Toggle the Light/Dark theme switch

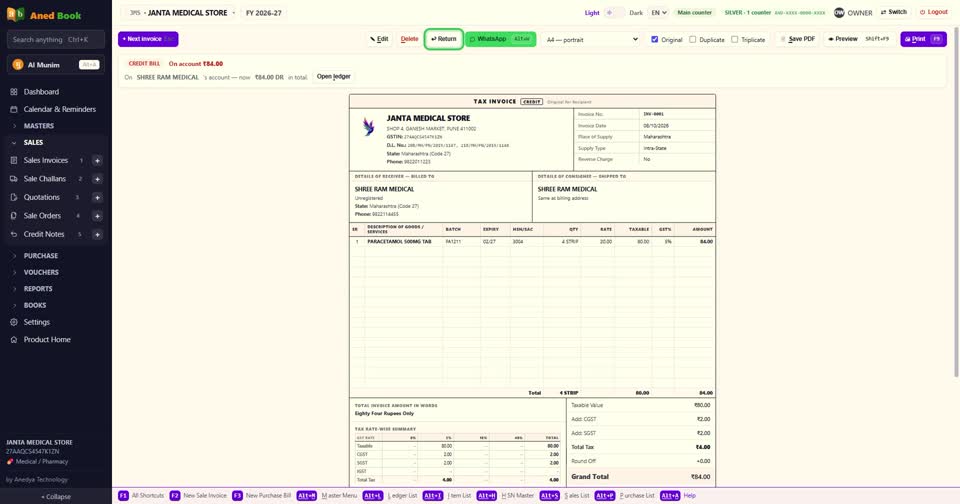pyautogui.click(x=615, y=12)
